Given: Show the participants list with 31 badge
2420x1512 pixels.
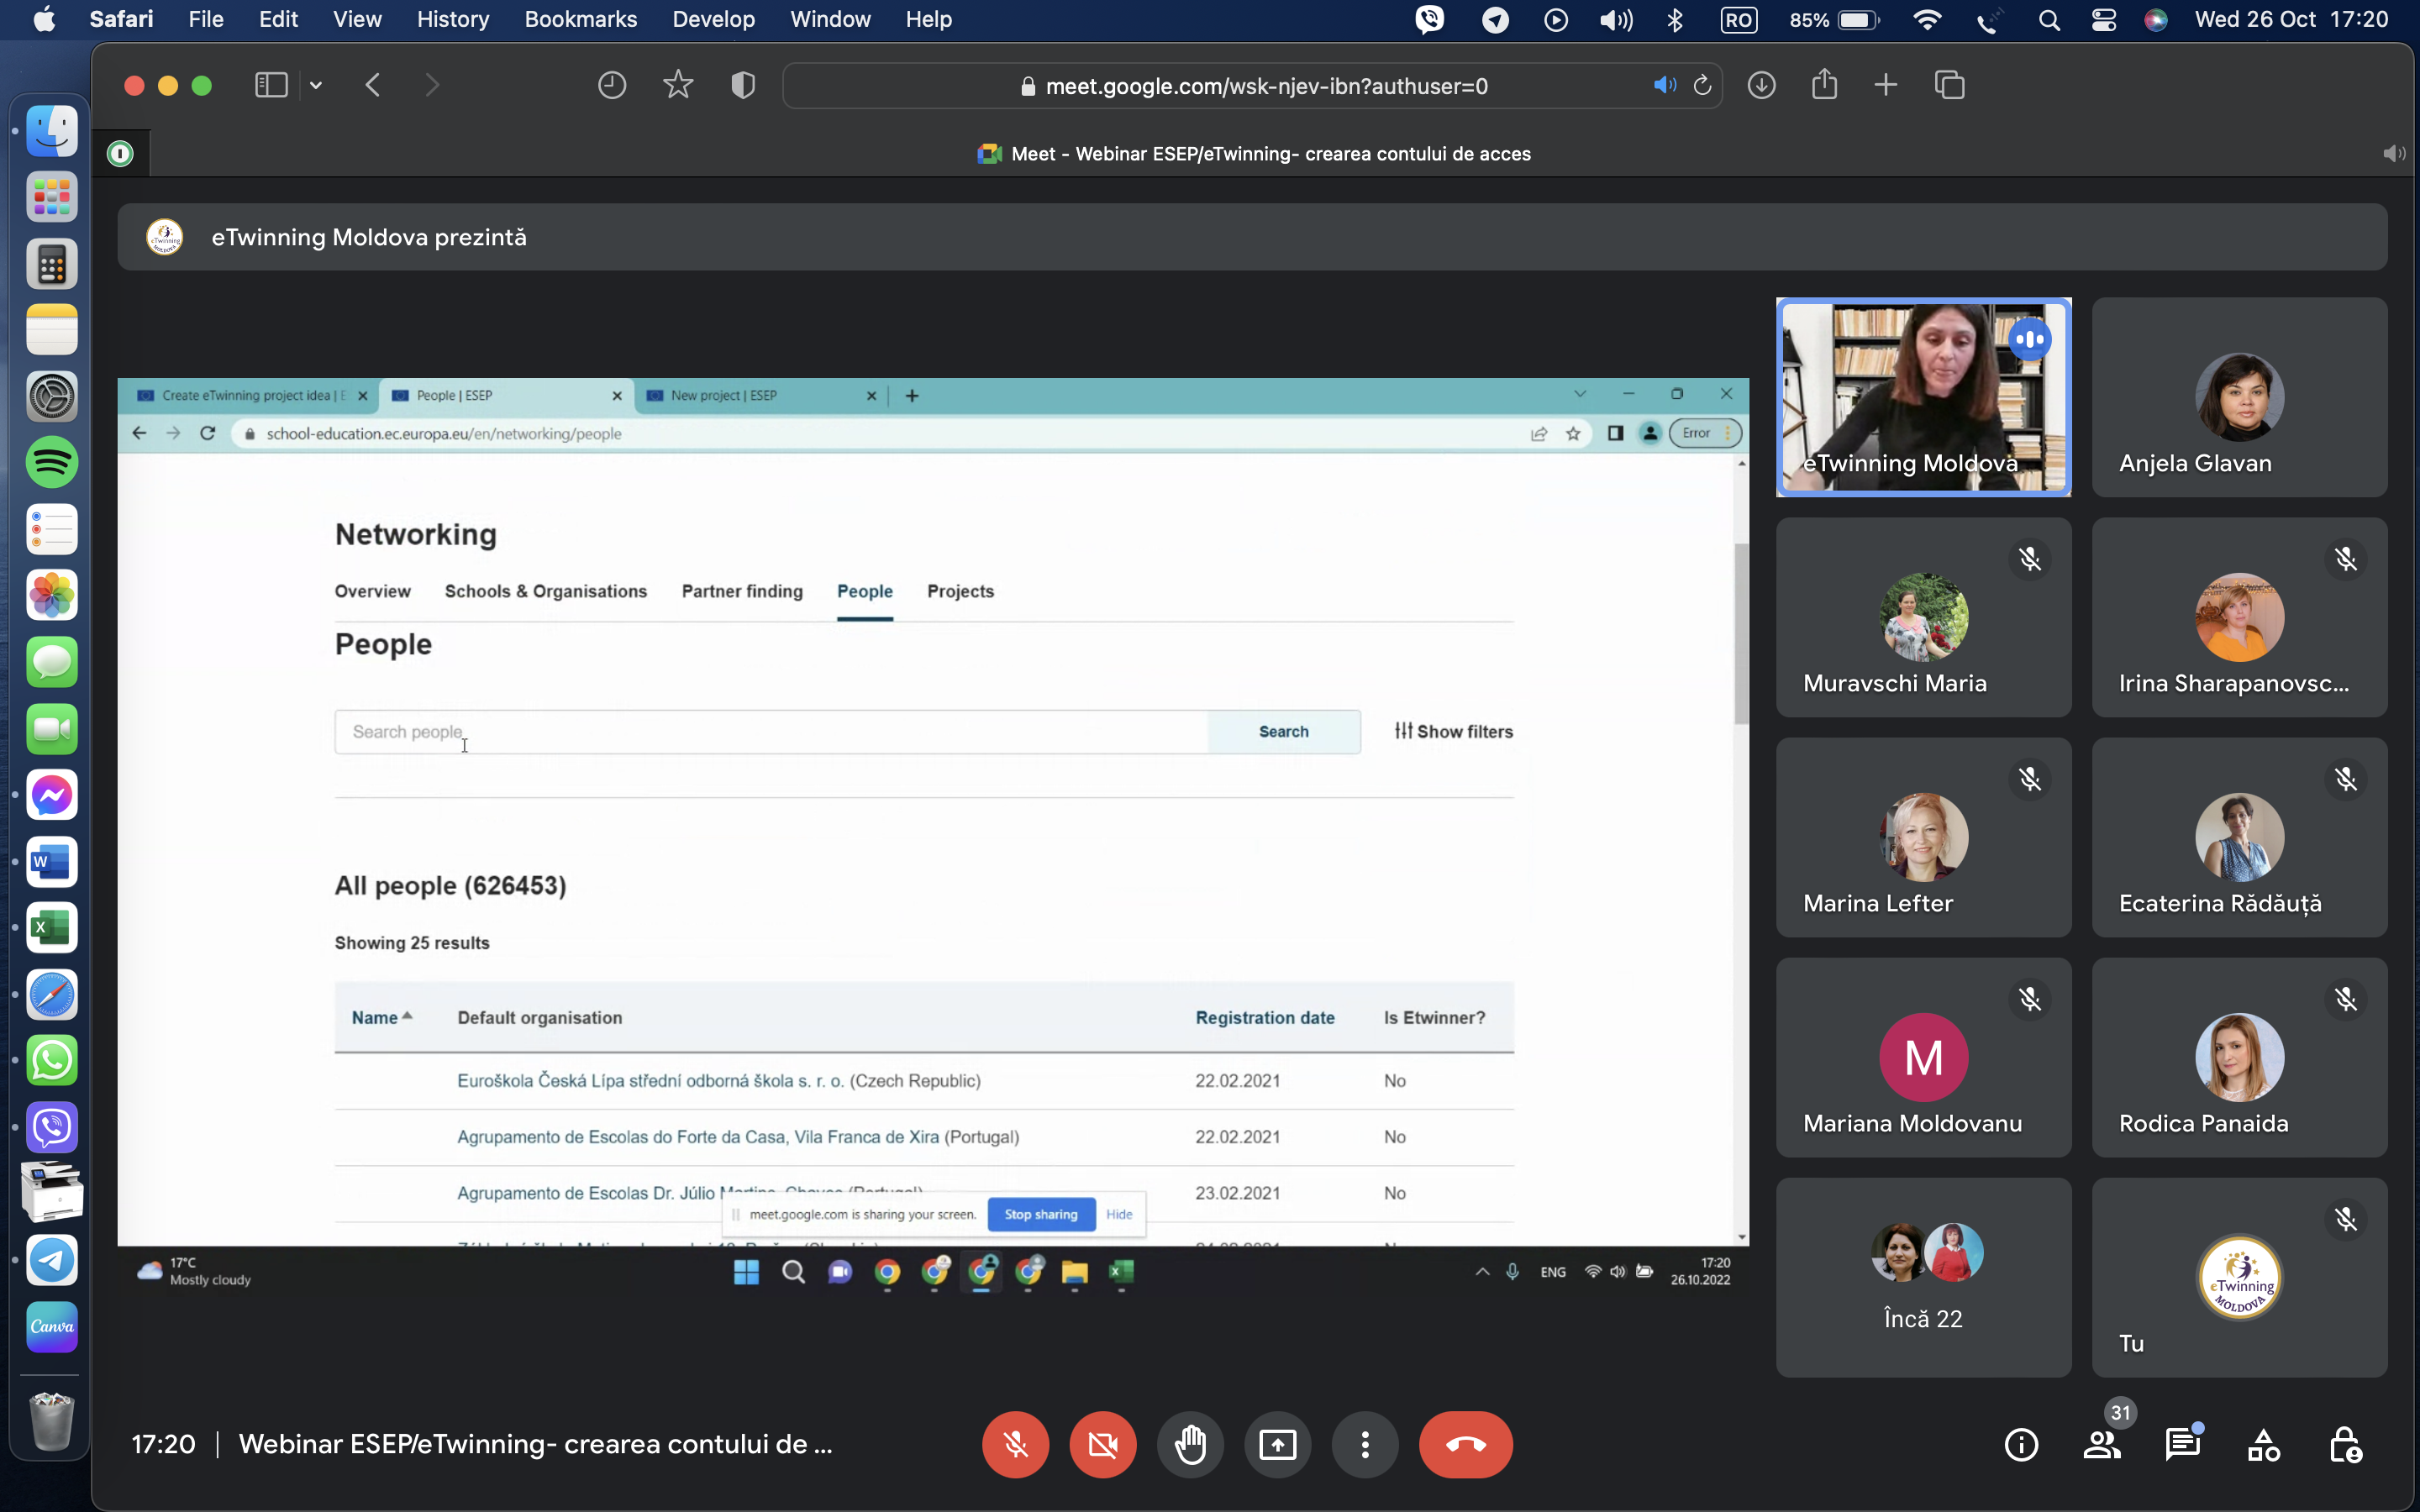Looking at the screenshot, I should 2103,1445.
